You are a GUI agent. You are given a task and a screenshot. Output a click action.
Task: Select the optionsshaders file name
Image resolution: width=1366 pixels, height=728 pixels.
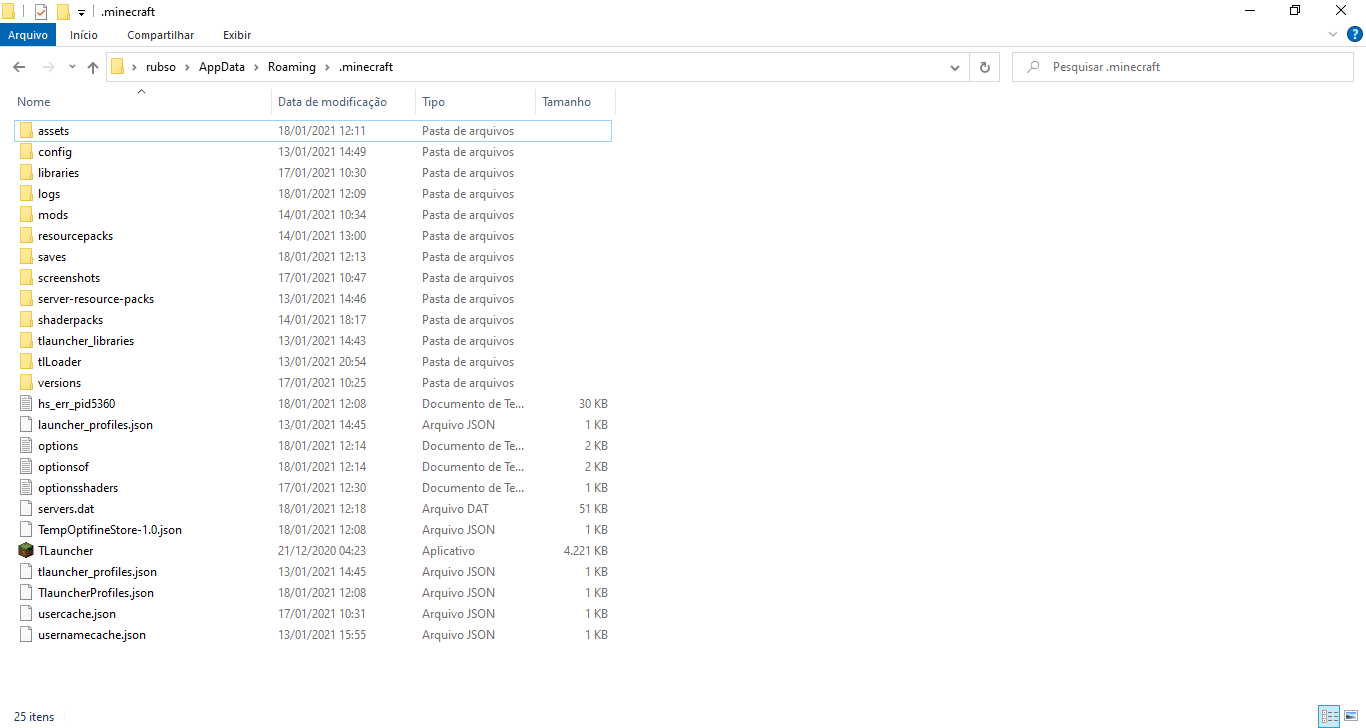tap(78, 488)
